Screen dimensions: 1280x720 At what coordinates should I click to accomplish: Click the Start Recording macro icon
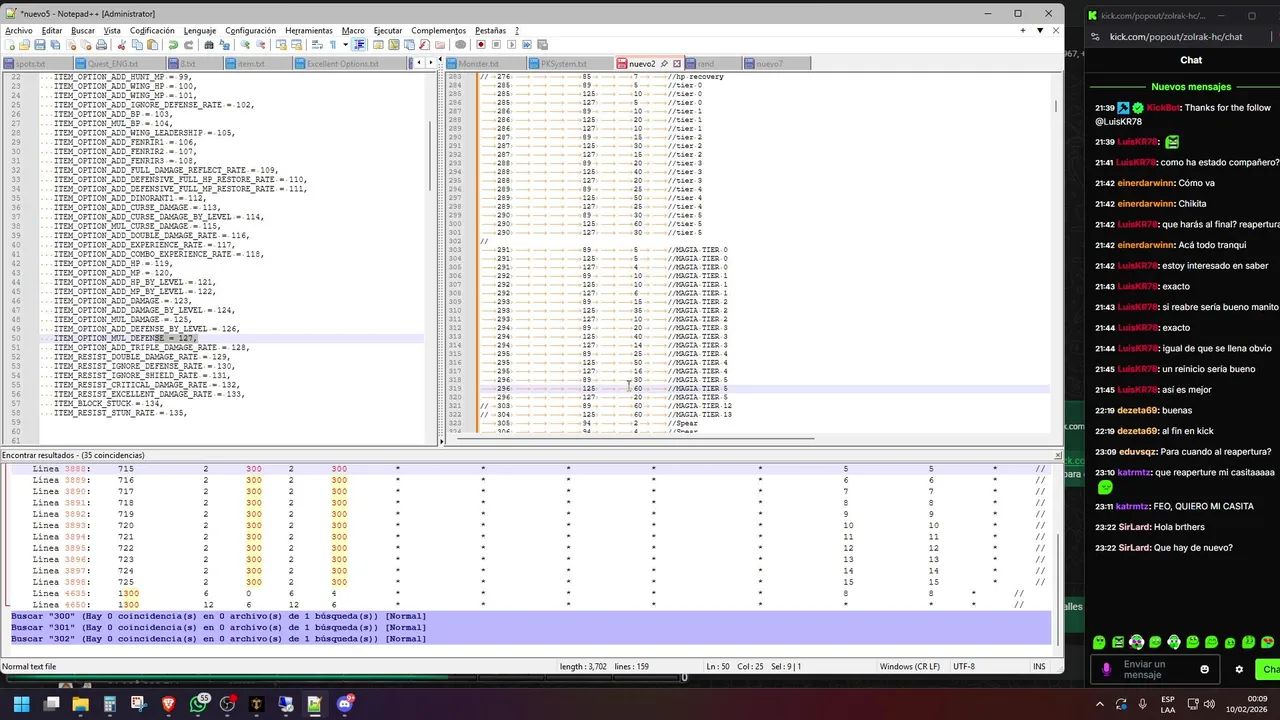click(481, 44)
